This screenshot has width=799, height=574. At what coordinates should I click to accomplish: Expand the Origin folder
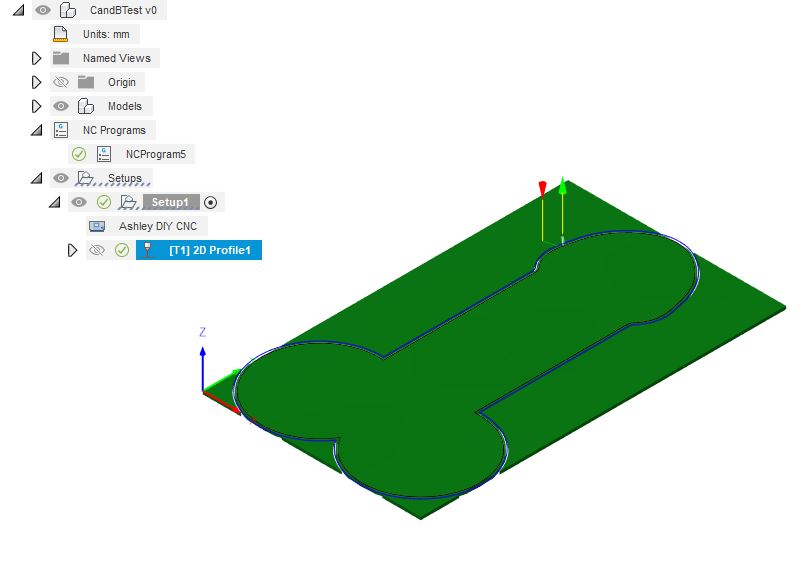[x=36, y=82]
